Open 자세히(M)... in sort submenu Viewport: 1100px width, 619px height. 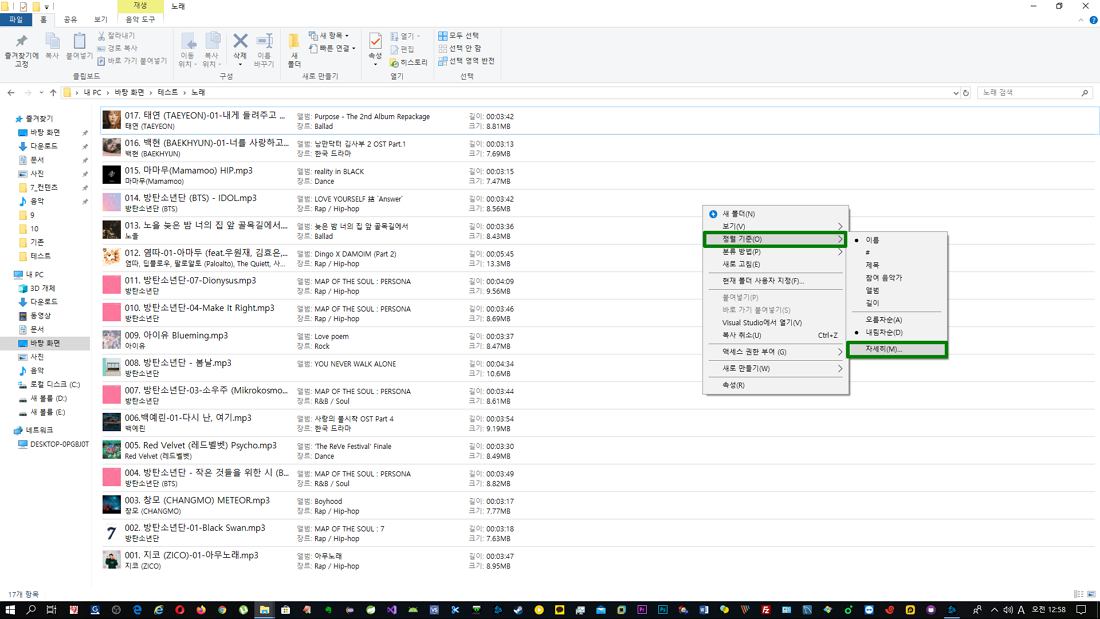(x=897, y=350)
